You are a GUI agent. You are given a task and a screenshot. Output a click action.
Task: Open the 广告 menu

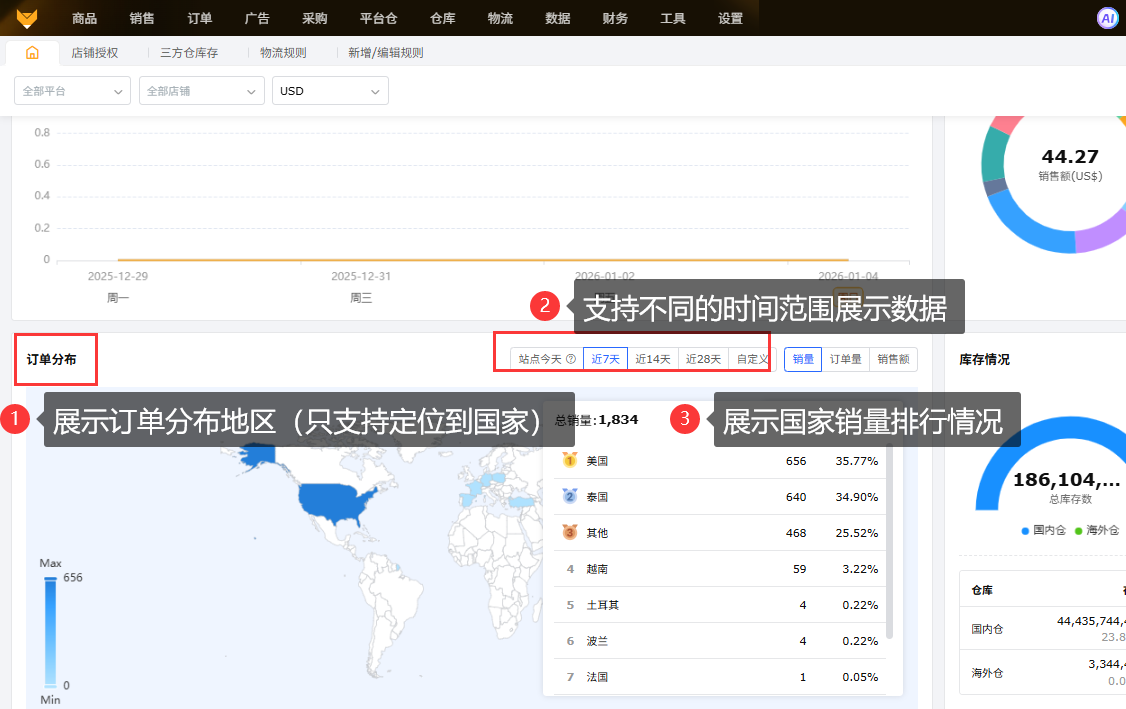click(x=257, y=19)
